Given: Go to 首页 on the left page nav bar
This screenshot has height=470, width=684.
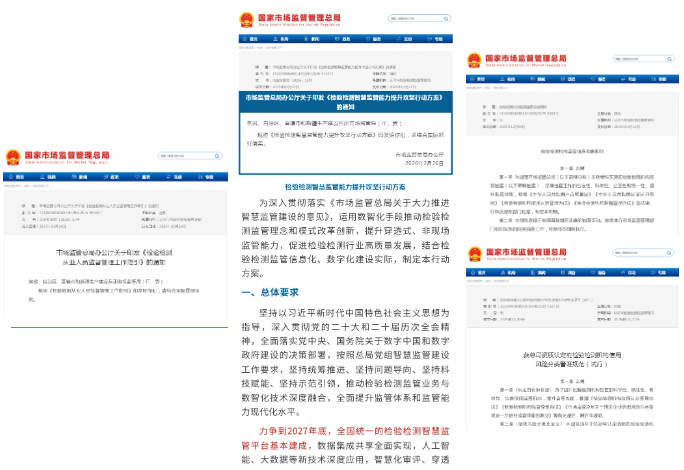Looking at the screenshot, I should [17, 177].
